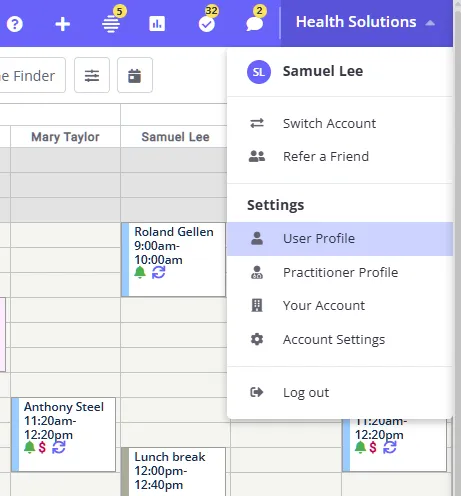Open Anthony Steel 11:20am appointment

coord(64,434)
